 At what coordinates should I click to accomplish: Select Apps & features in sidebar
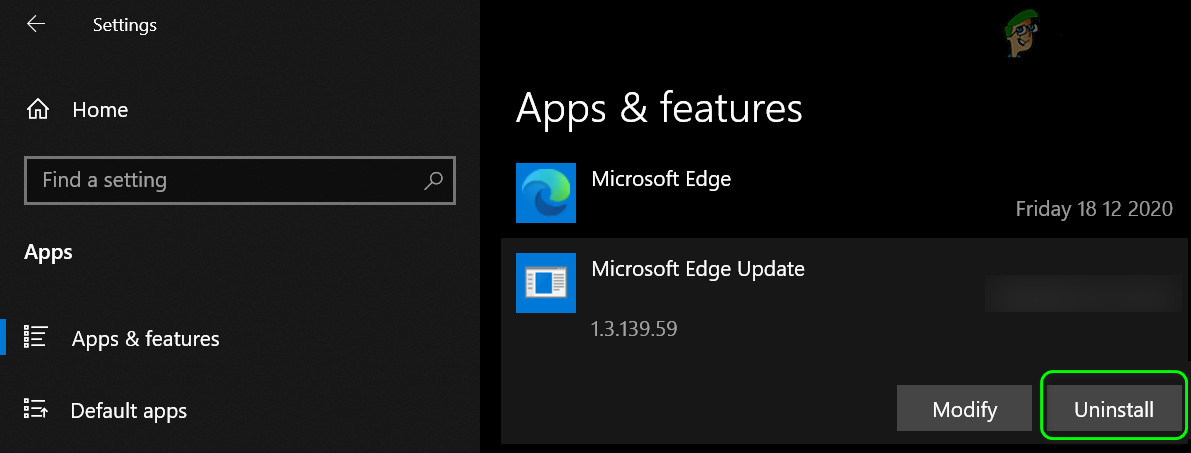coord(145,339)
